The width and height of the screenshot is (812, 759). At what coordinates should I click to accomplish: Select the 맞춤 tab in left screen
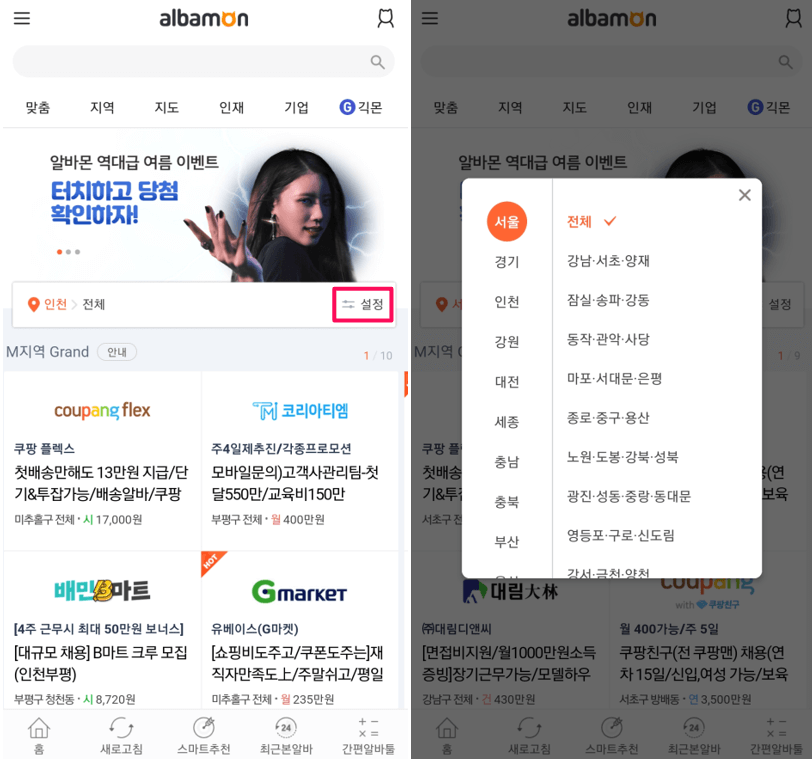click(38, 107)
